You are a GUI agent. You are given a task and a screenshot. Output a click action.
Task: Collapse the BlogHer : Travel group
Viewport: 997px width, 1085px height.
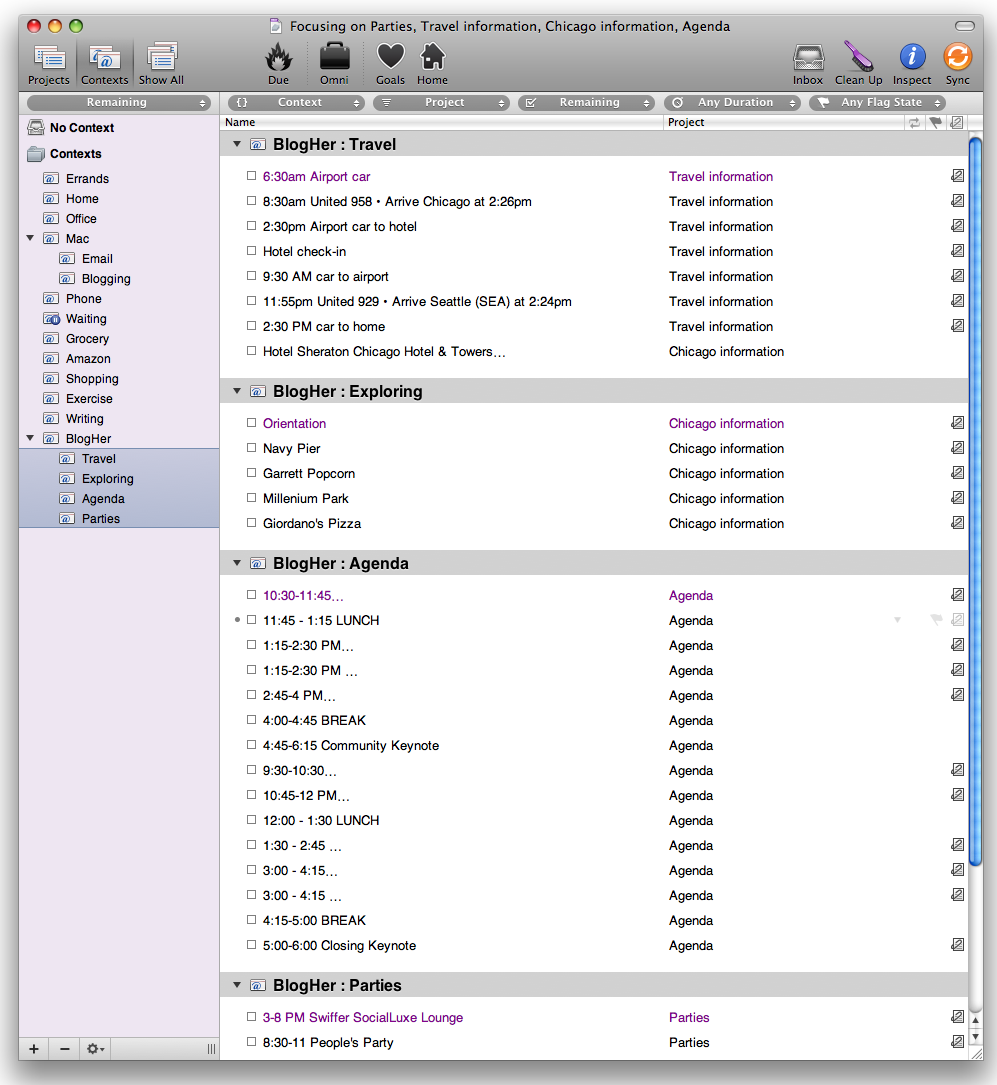pyautogui.click(x=237, y=144)
